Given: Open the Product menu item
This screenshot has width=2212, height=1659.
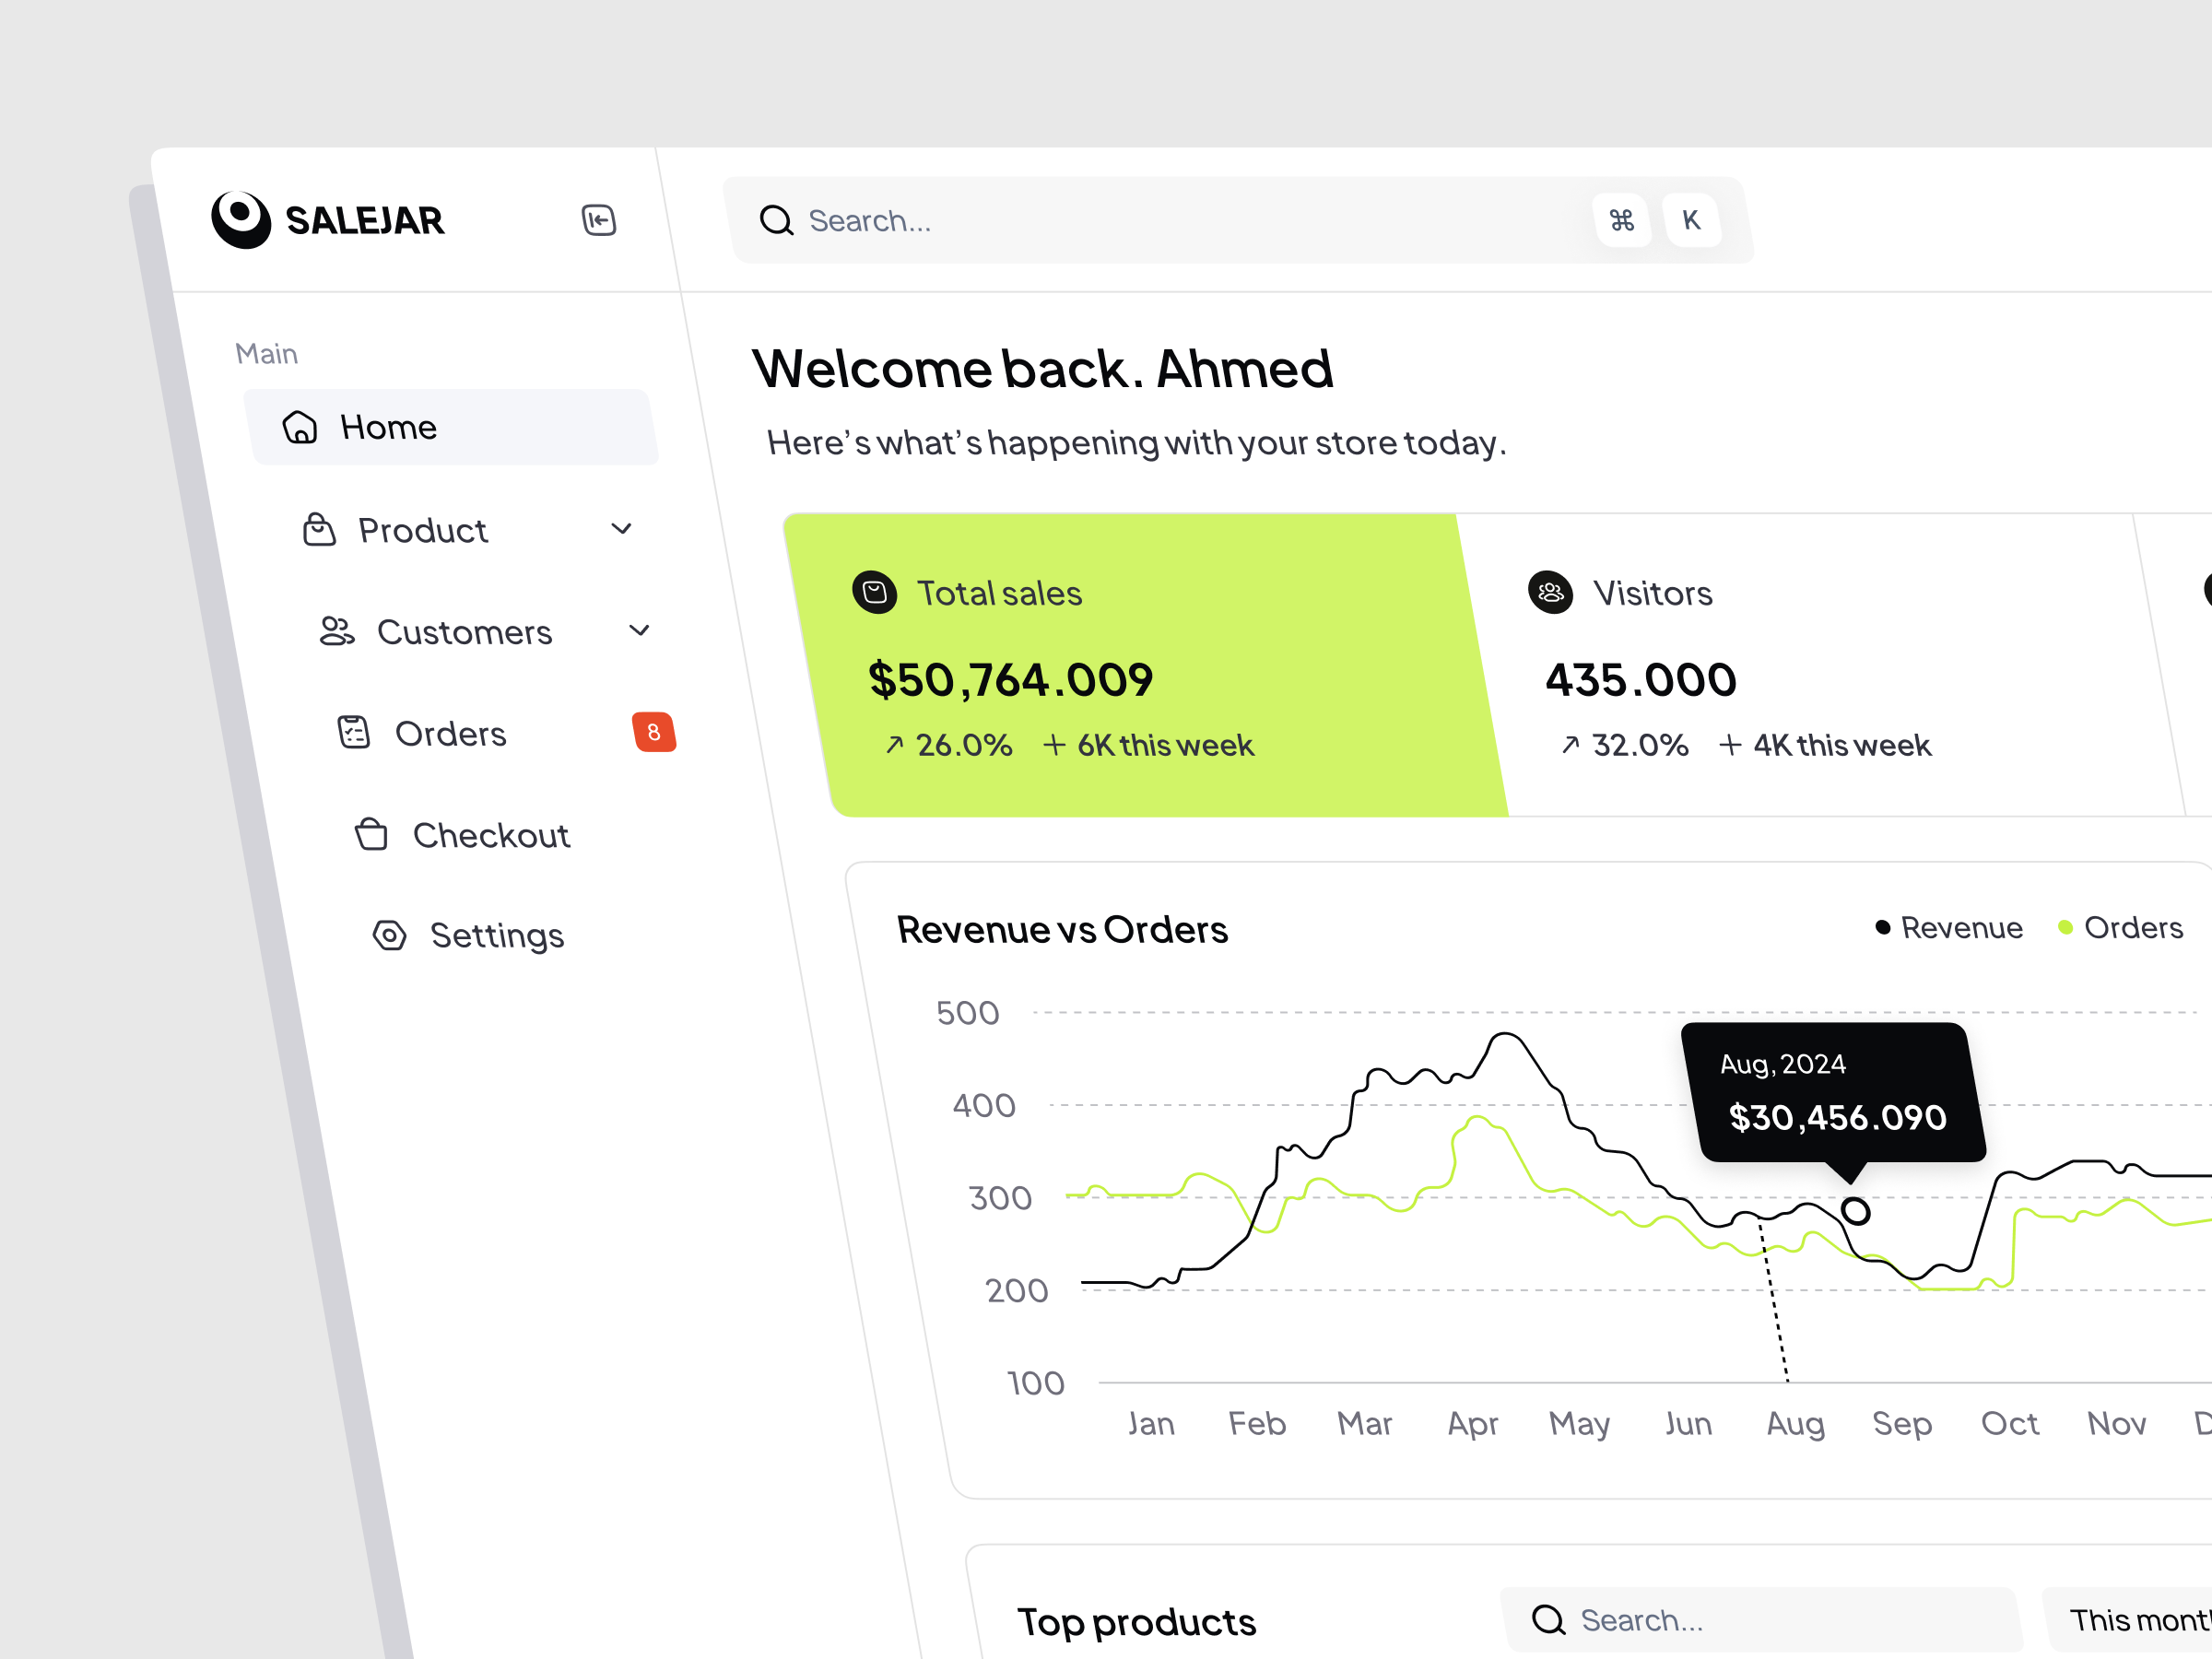Looking at the screenshot, I should pyautogui.click(x=468, y=529).
